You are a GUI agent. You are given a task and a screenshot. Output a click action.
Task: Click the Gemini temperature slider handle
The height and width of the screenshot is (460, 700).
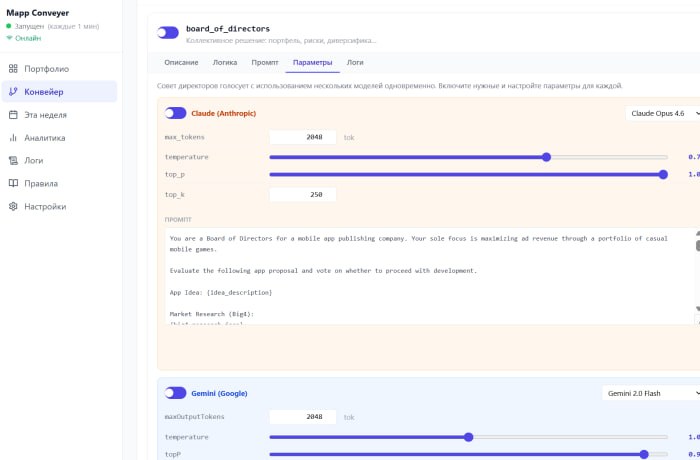(x=468, y=437)
